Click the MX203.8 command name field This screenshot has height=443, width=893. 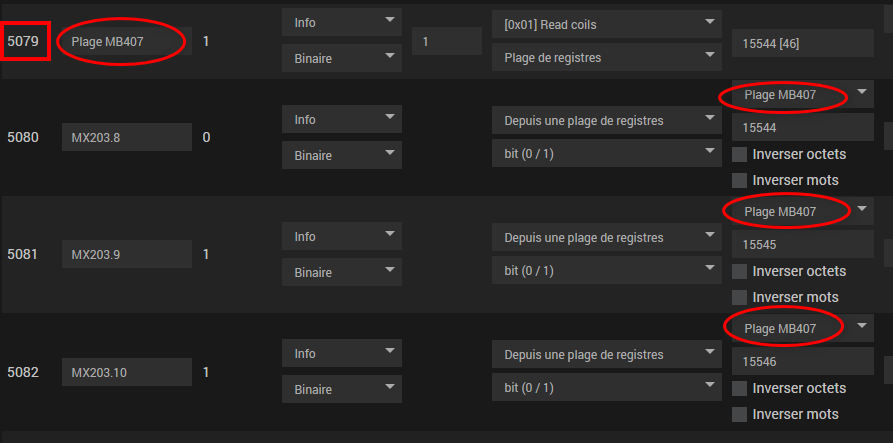click(x=126, y=137)
